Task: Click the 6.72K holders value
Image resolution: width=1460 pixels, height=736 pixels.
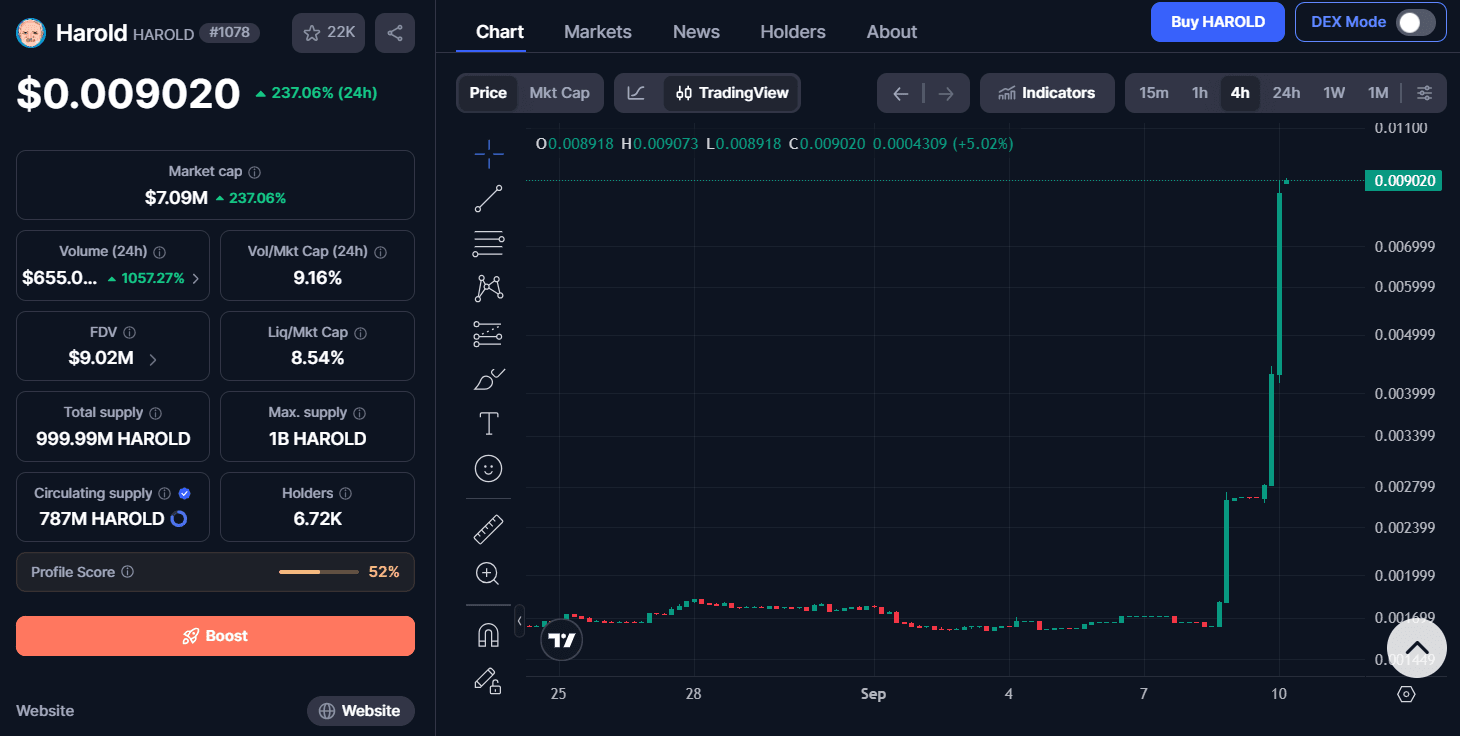Action: point(317,519)
